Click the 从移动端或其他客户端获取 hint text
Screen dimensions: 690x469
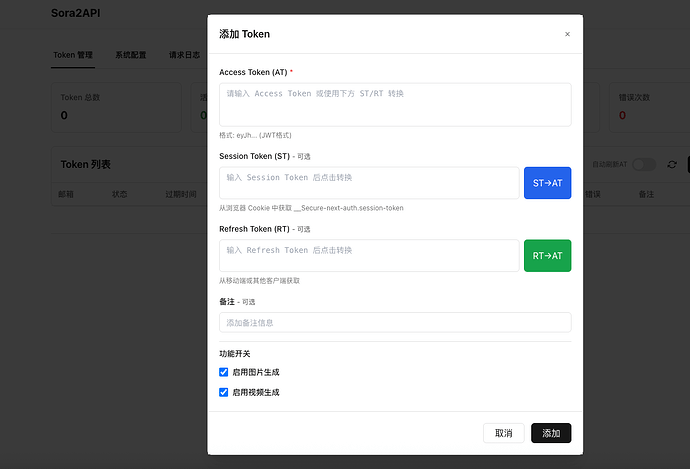point(259,281)
